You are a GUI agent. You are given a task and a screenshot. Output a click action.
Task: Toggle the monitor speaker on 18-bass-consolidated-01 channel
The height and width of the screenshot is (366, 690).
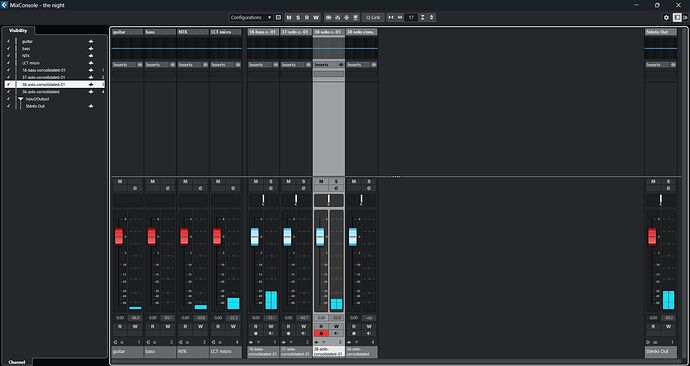coord(271,333)
